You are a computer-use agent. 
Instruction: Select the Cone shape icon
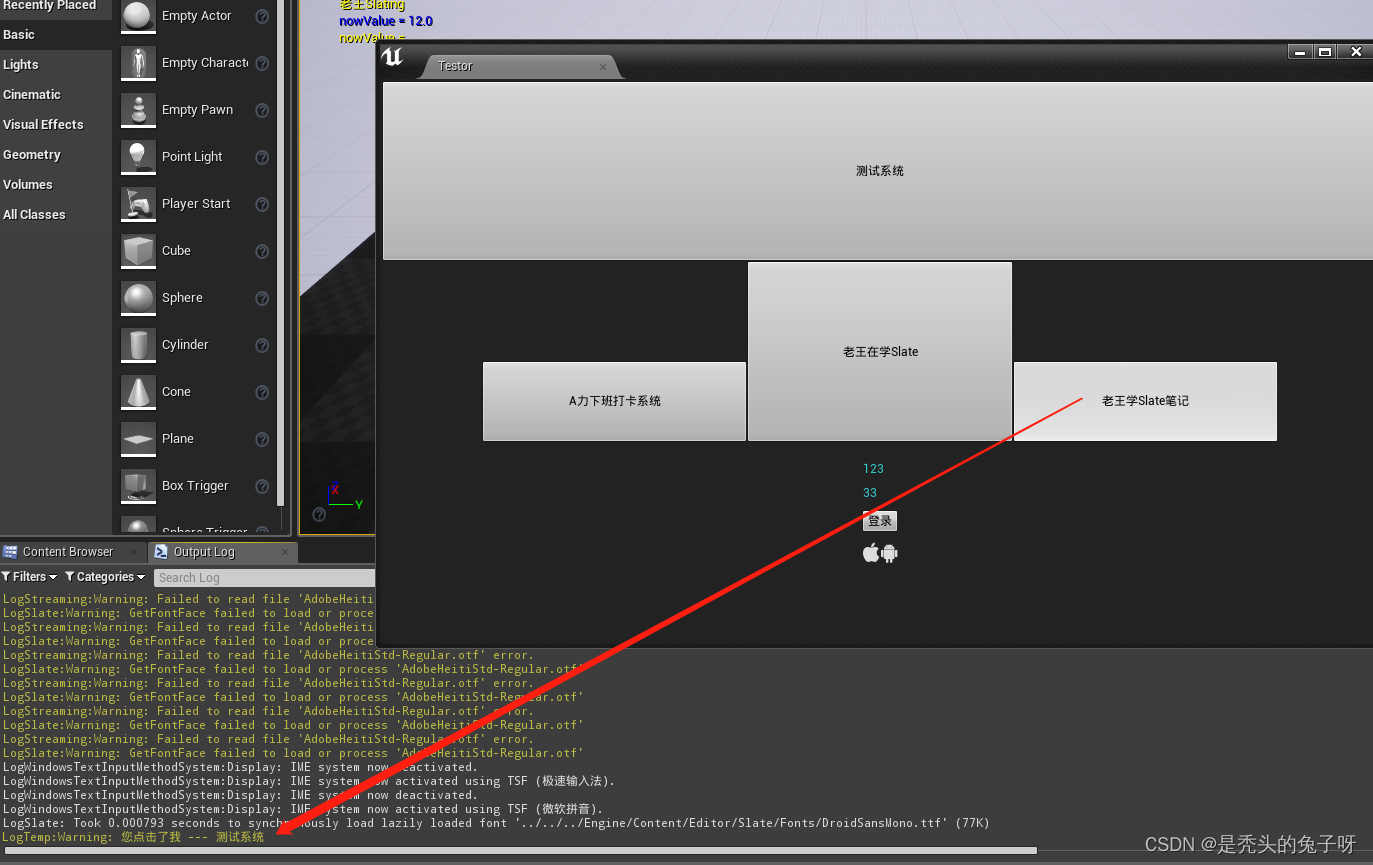(138, 392)
